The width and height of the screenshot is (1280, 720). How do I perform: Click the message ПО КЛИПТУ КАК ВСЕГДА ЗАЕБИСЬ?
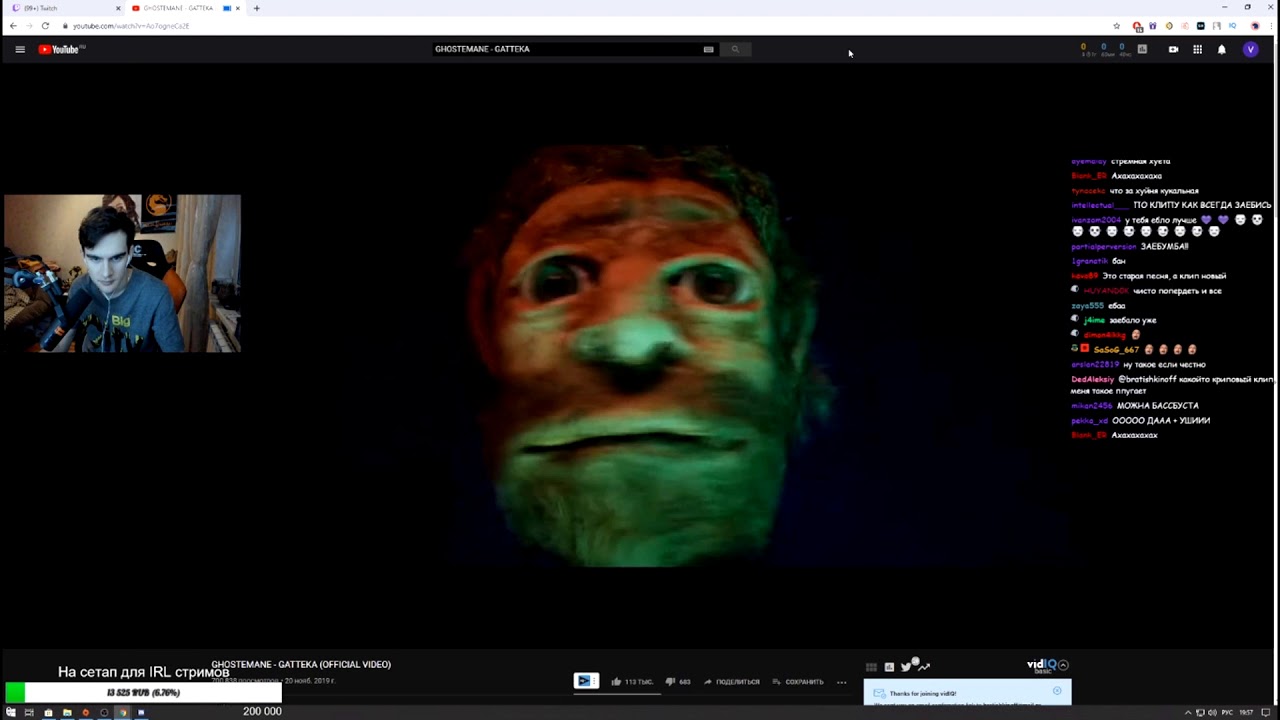tap(1202, 205)
